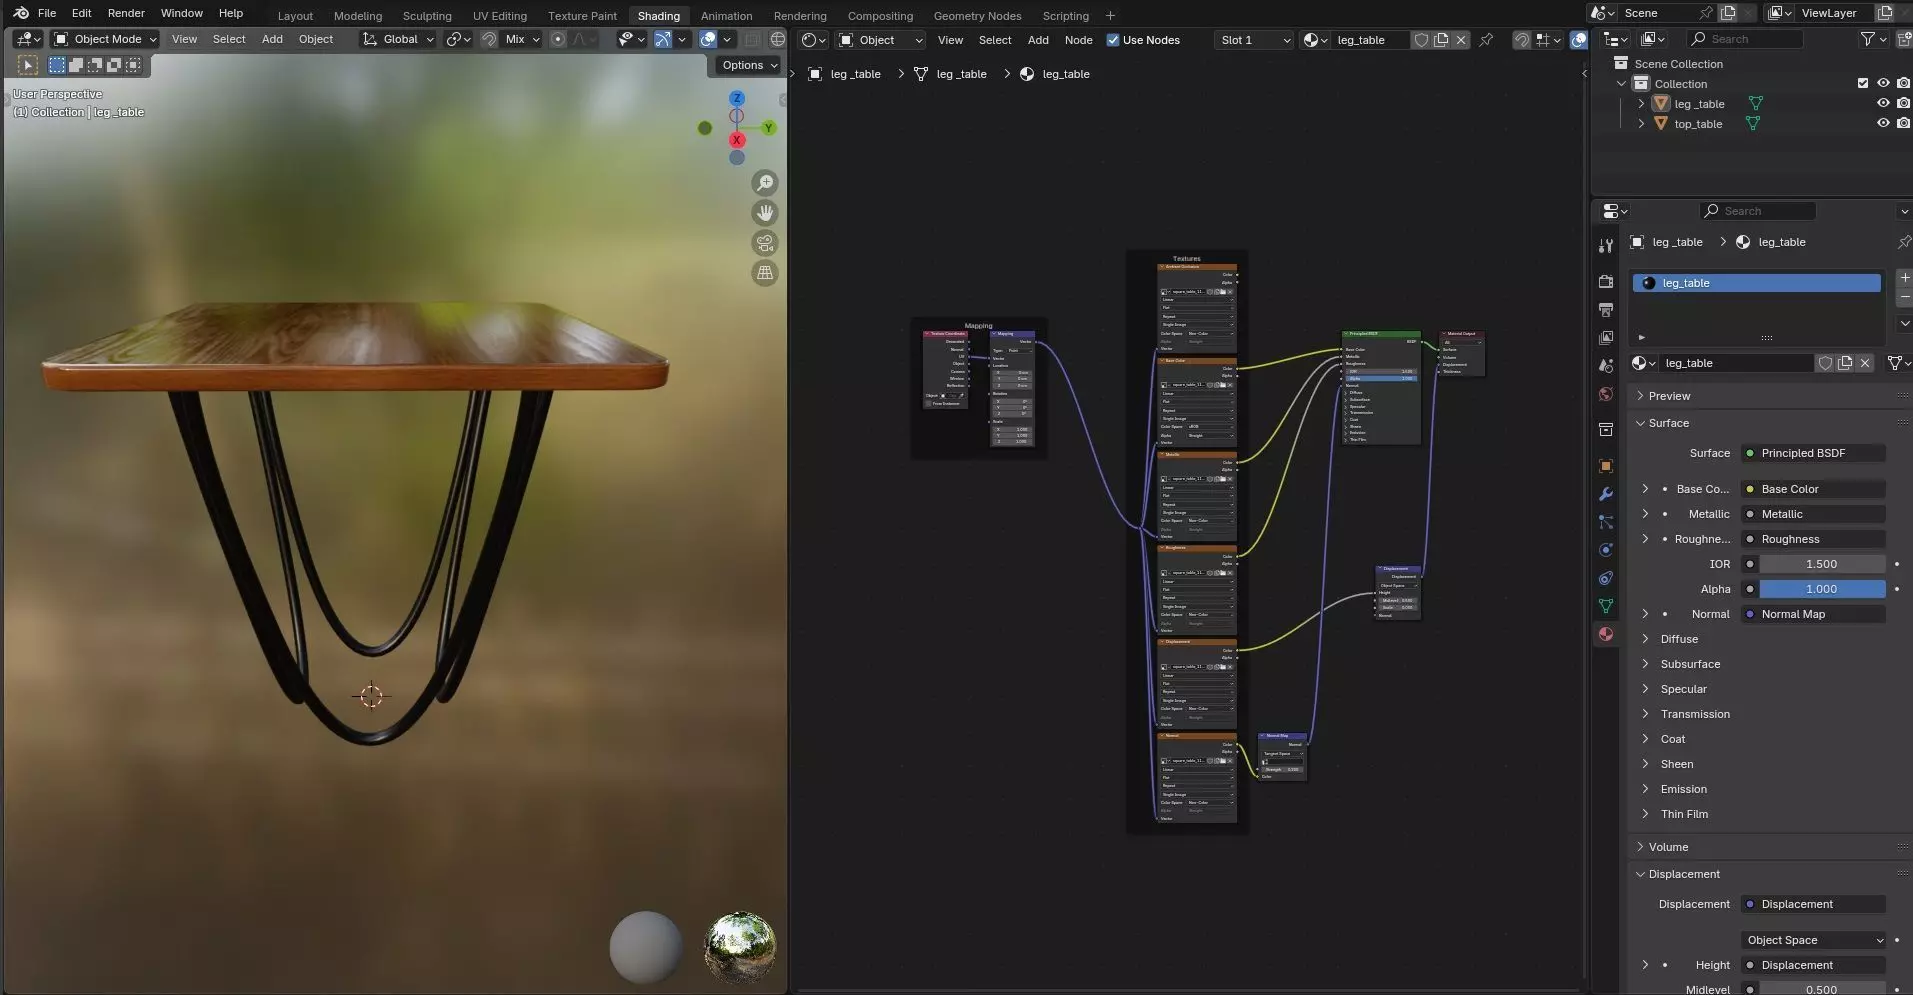The image size is (1913, 995).
Task: Open the Render properties tab icon
Action: [1606, 282]
